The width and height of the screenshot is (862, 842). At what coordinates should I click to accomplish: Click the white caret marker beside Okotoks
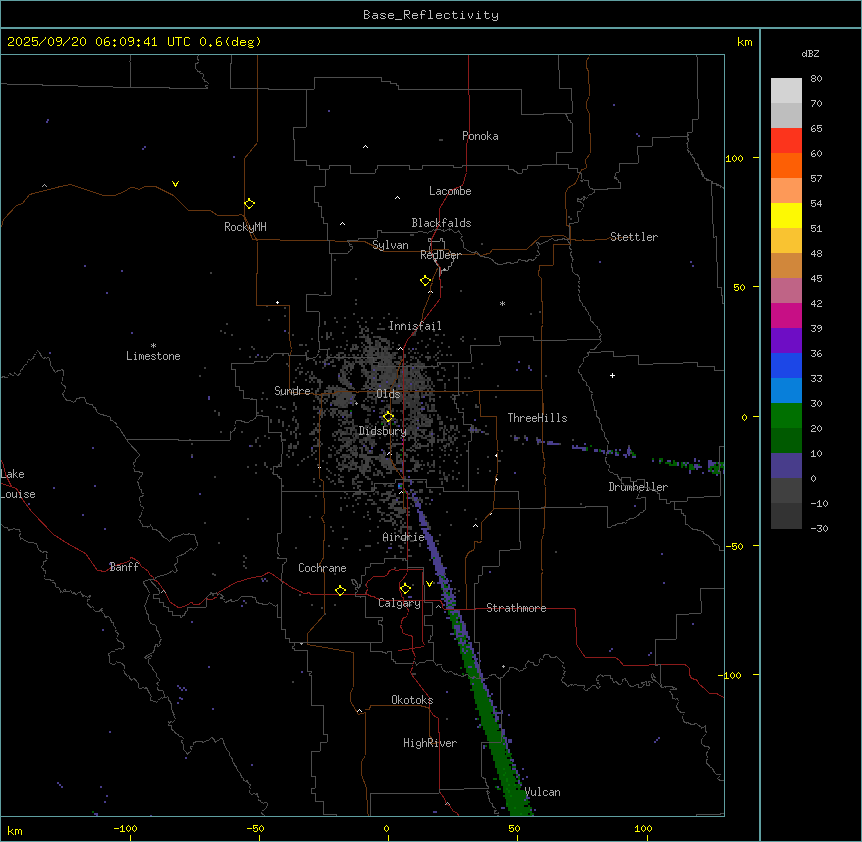(359, 711)
